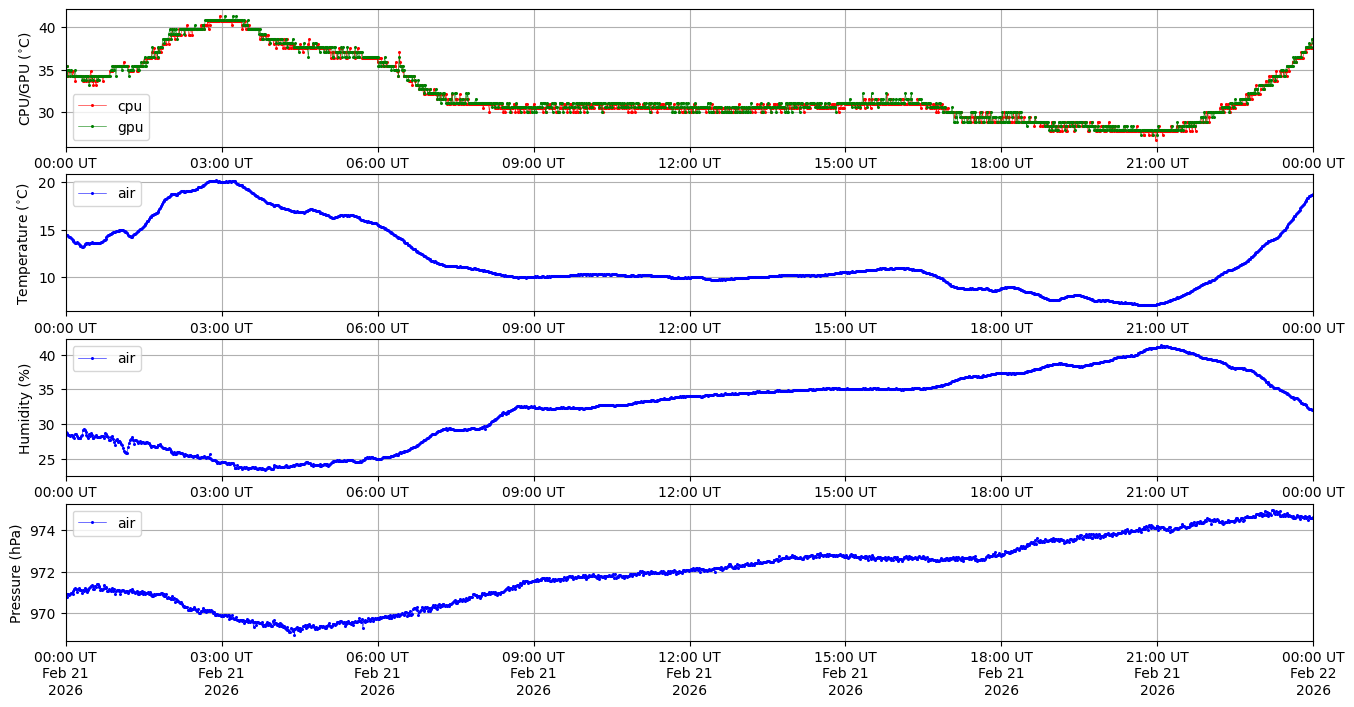1354x707 pixels.
Task: Select the Humidity (%) y-axis label
Action: point(24,408)
